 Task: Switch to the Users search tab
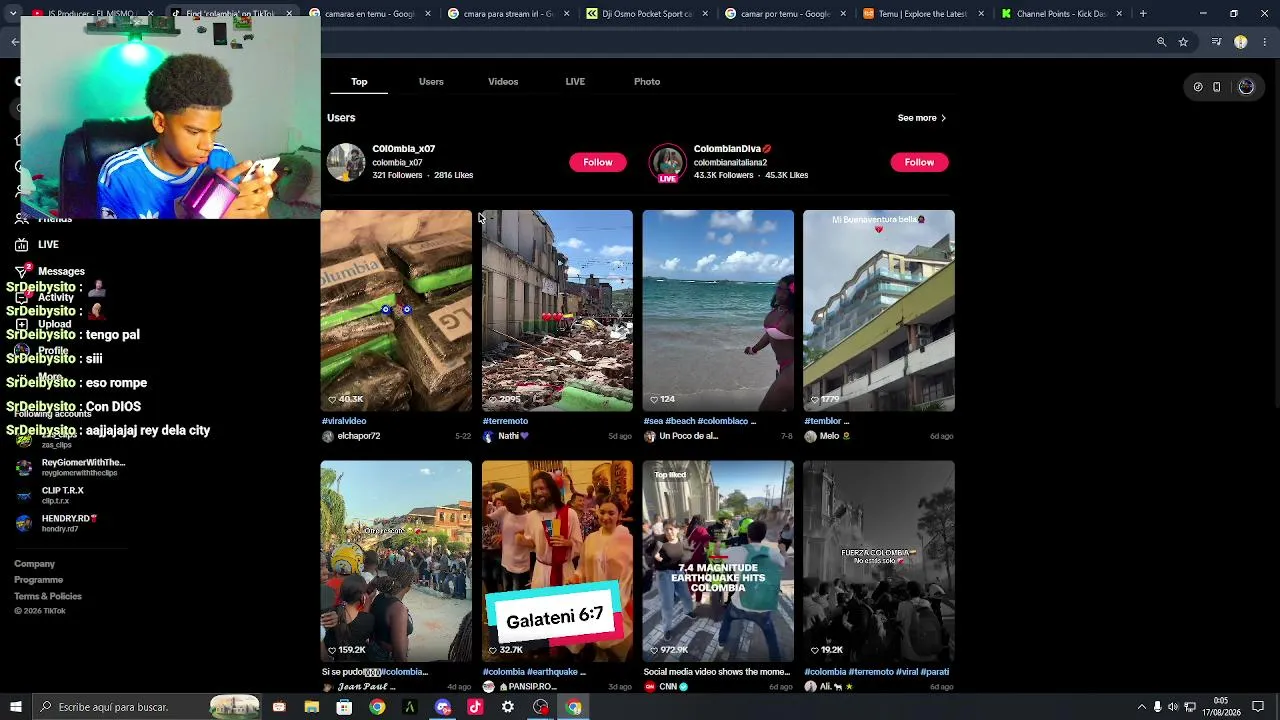[431, 82]
